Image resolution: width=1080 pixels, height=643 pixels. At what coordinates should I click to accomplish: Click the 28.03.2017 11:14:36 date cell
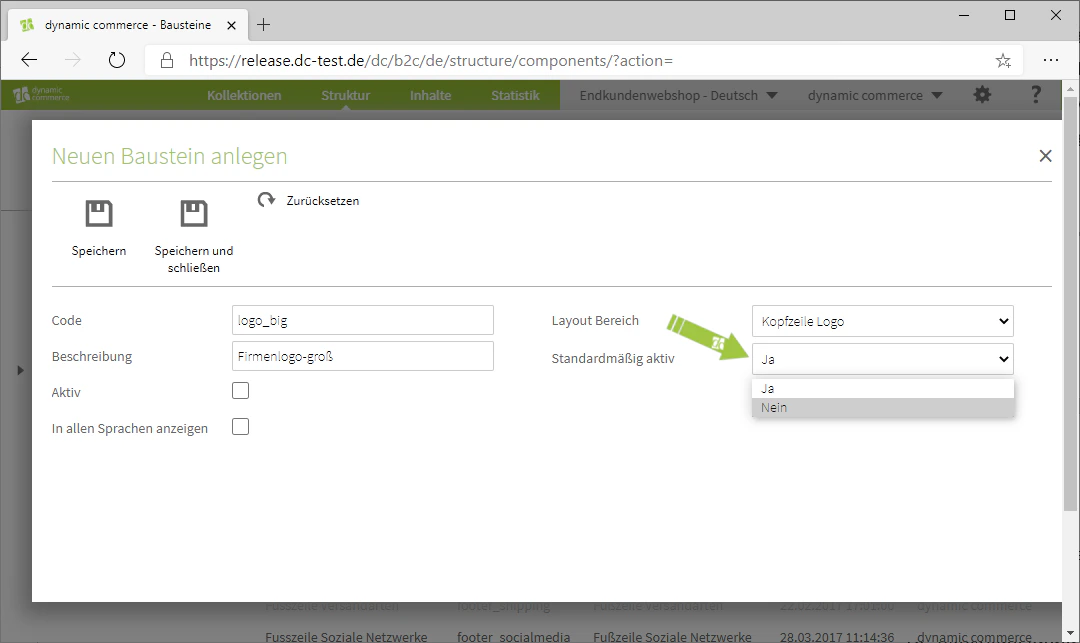click(837, 637)
